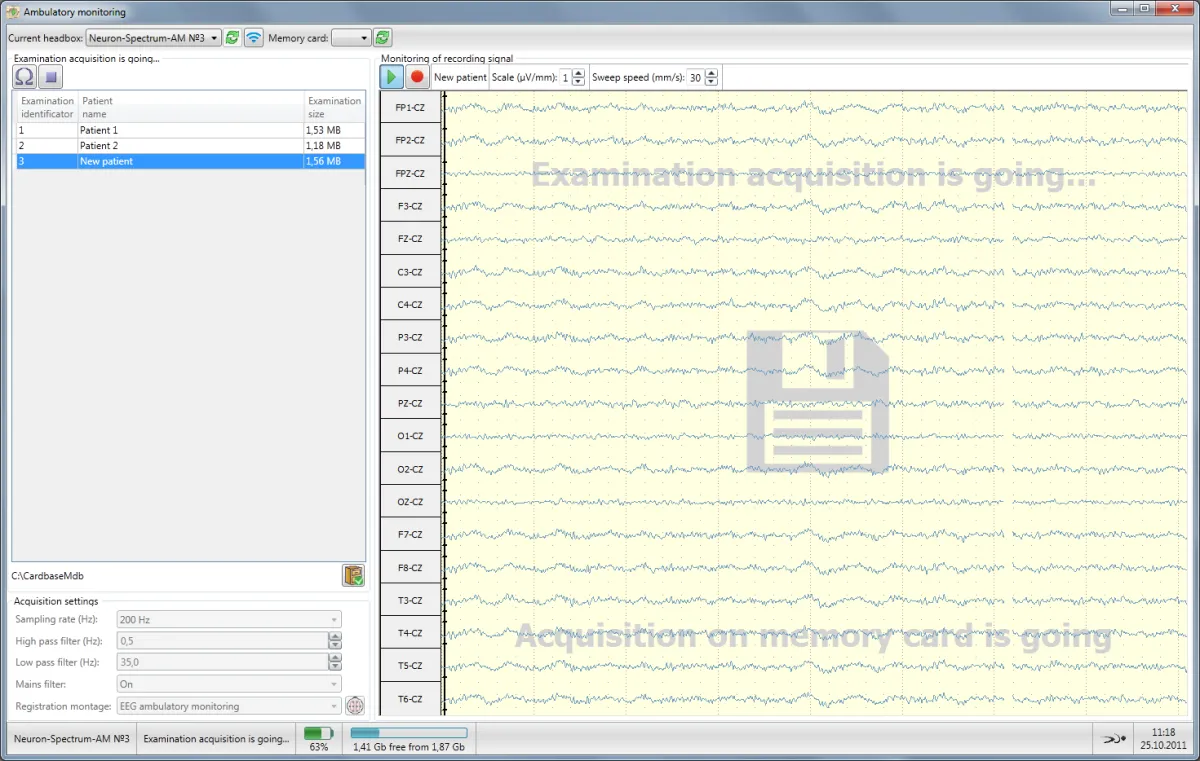Increase the High pass filter value
1200x761 pixels.
[x=335, y=637]
